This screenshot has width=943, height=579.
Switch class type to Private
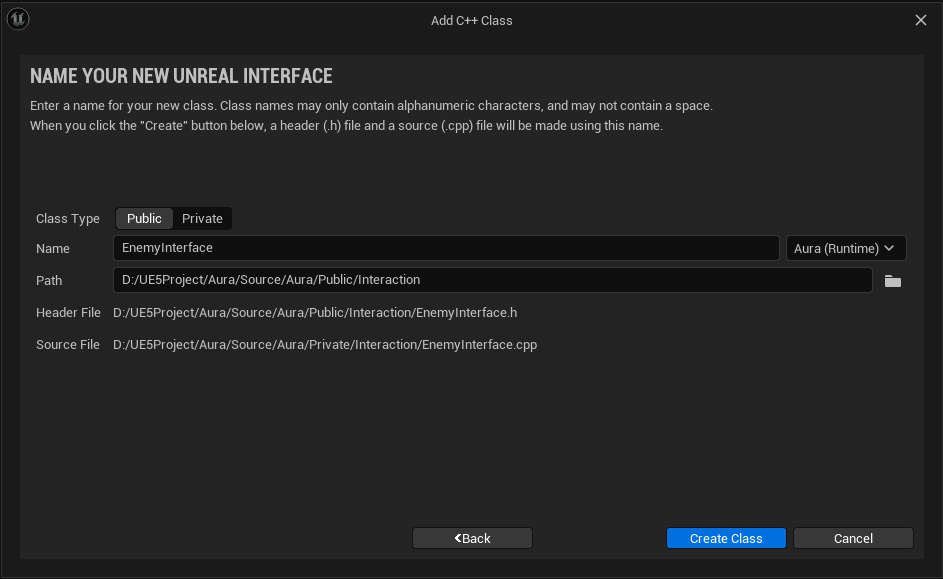pos(202,218)
